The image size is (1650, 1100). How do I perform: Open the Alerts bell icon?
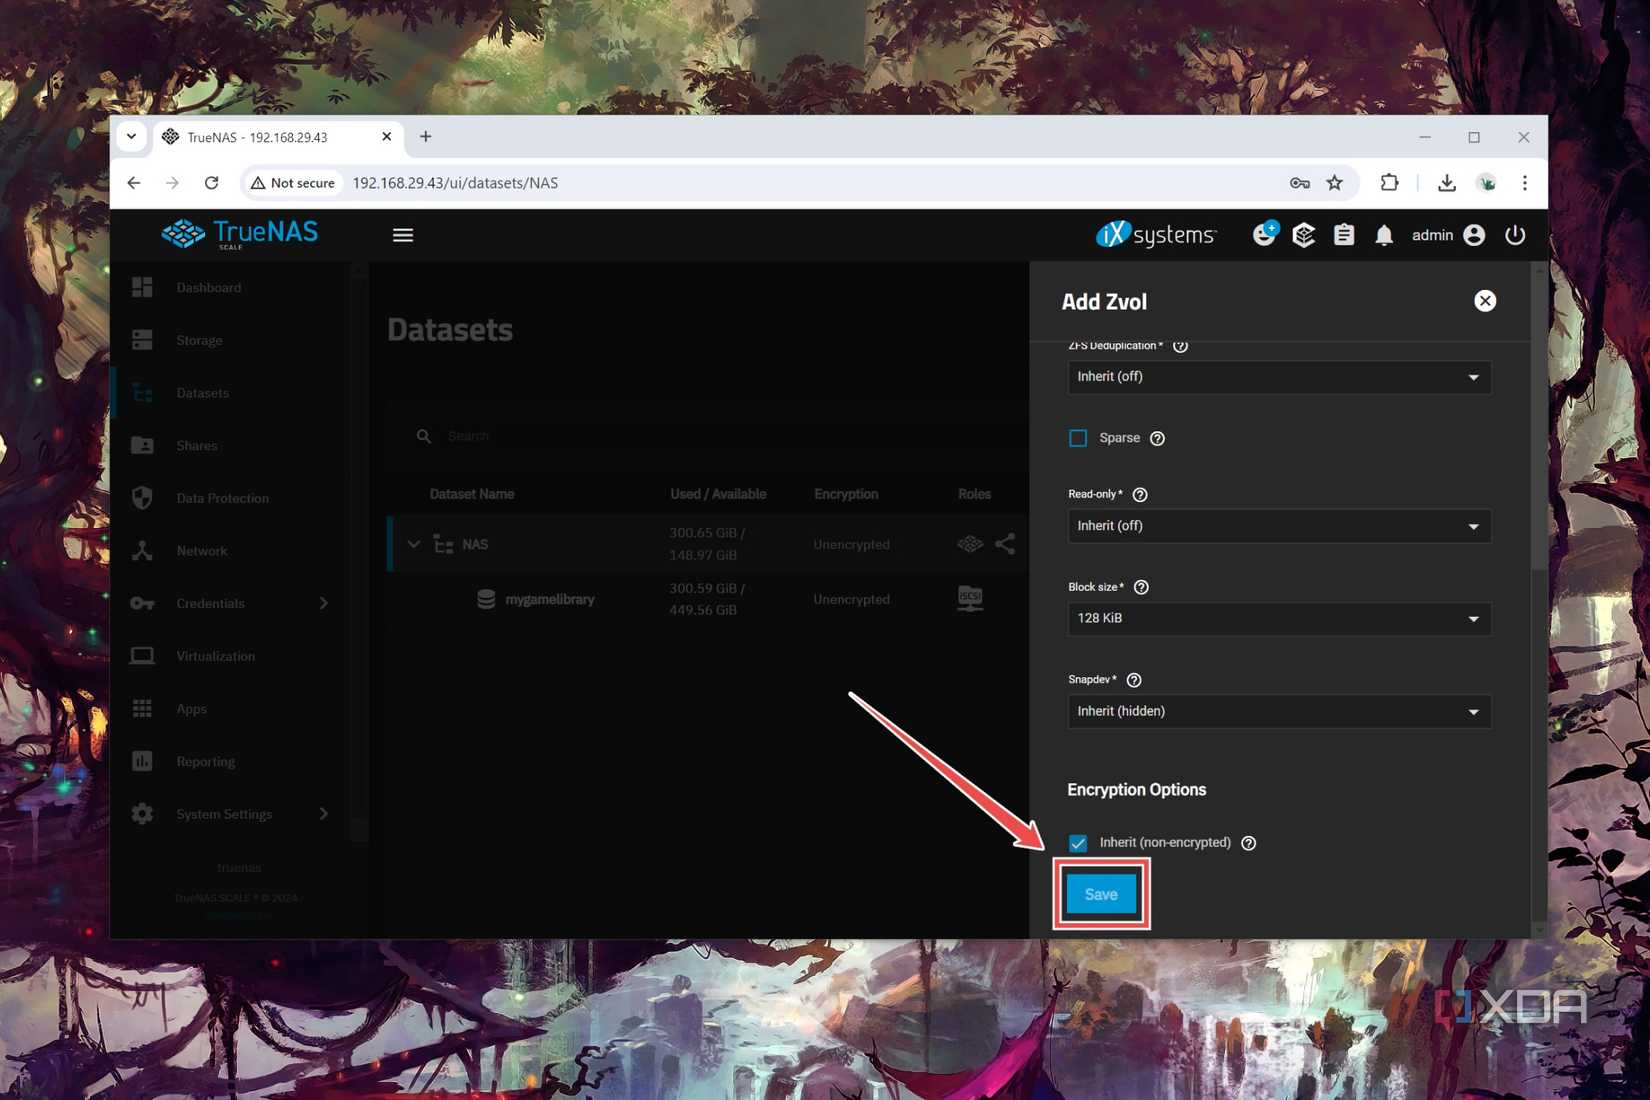click(1383, 235)
